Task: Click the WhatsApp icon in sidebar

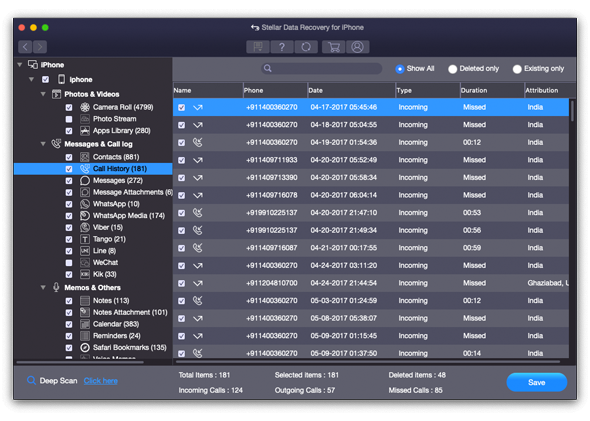Action: click(x=85, y=204)
